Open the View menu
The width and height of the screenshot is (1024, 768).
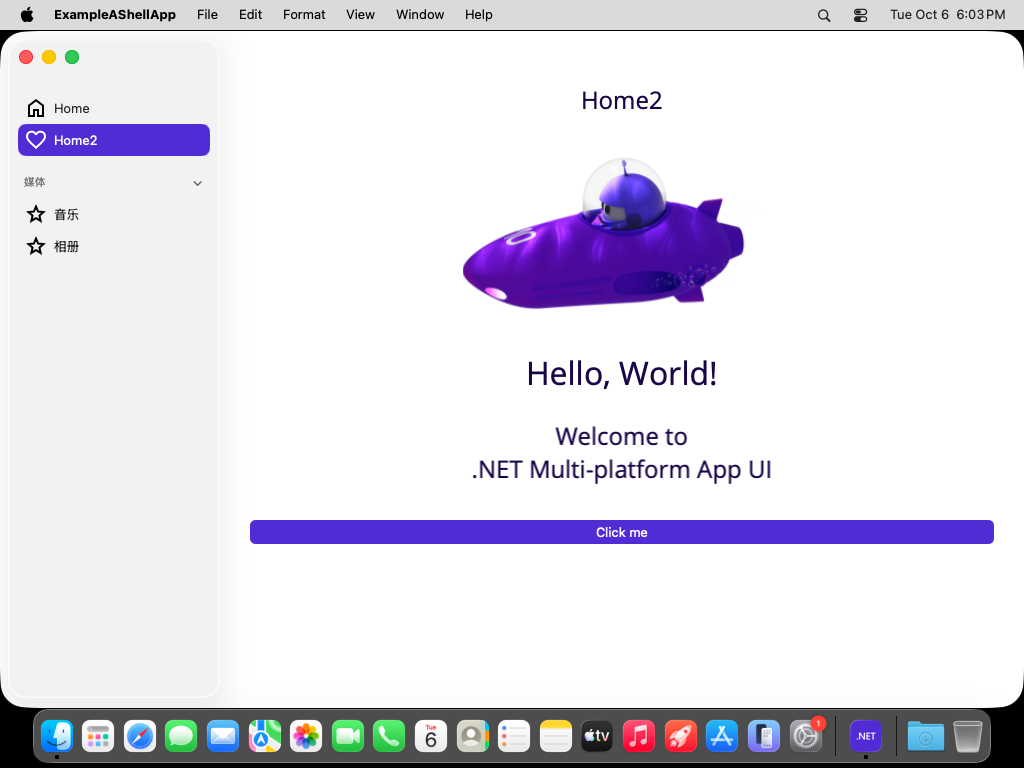(360, 14)
